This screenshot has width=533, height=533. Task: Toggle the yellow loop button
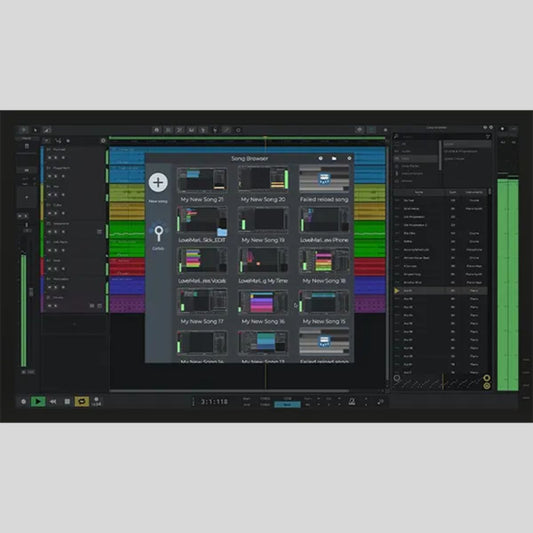[82, 401]
